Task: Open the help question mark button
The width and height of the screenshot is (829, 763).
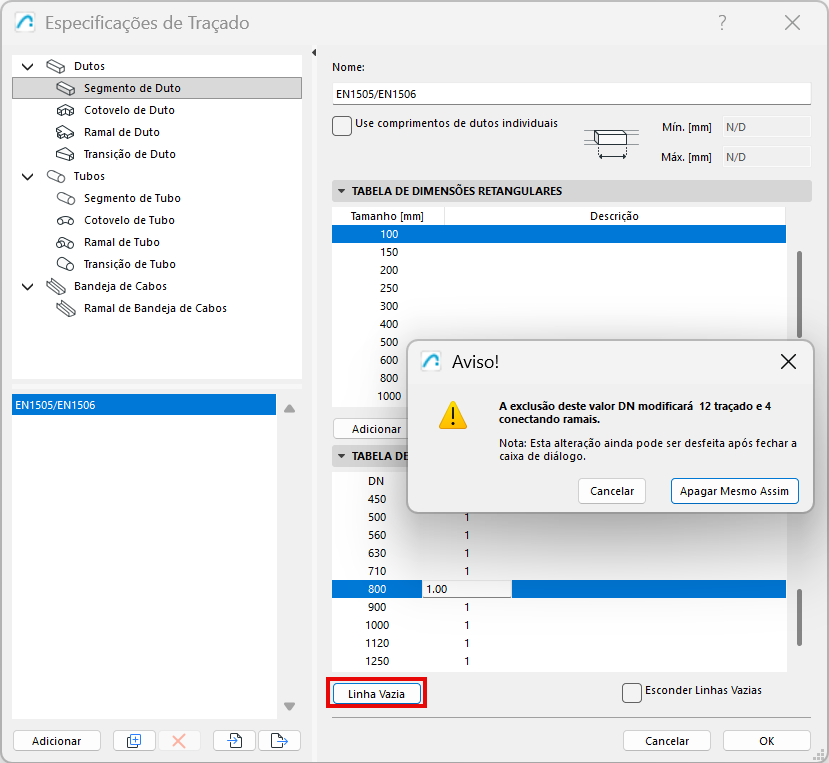Action: coord(722,23)
